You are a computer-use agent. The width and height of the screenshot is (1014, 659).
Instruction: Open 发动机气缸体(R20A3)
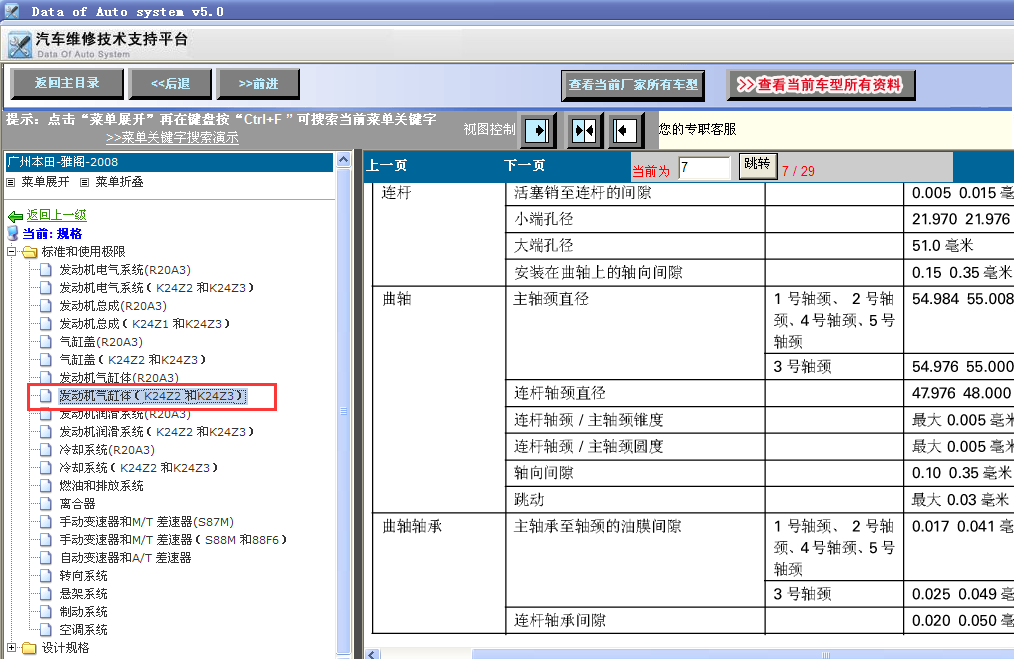[119, 378]
